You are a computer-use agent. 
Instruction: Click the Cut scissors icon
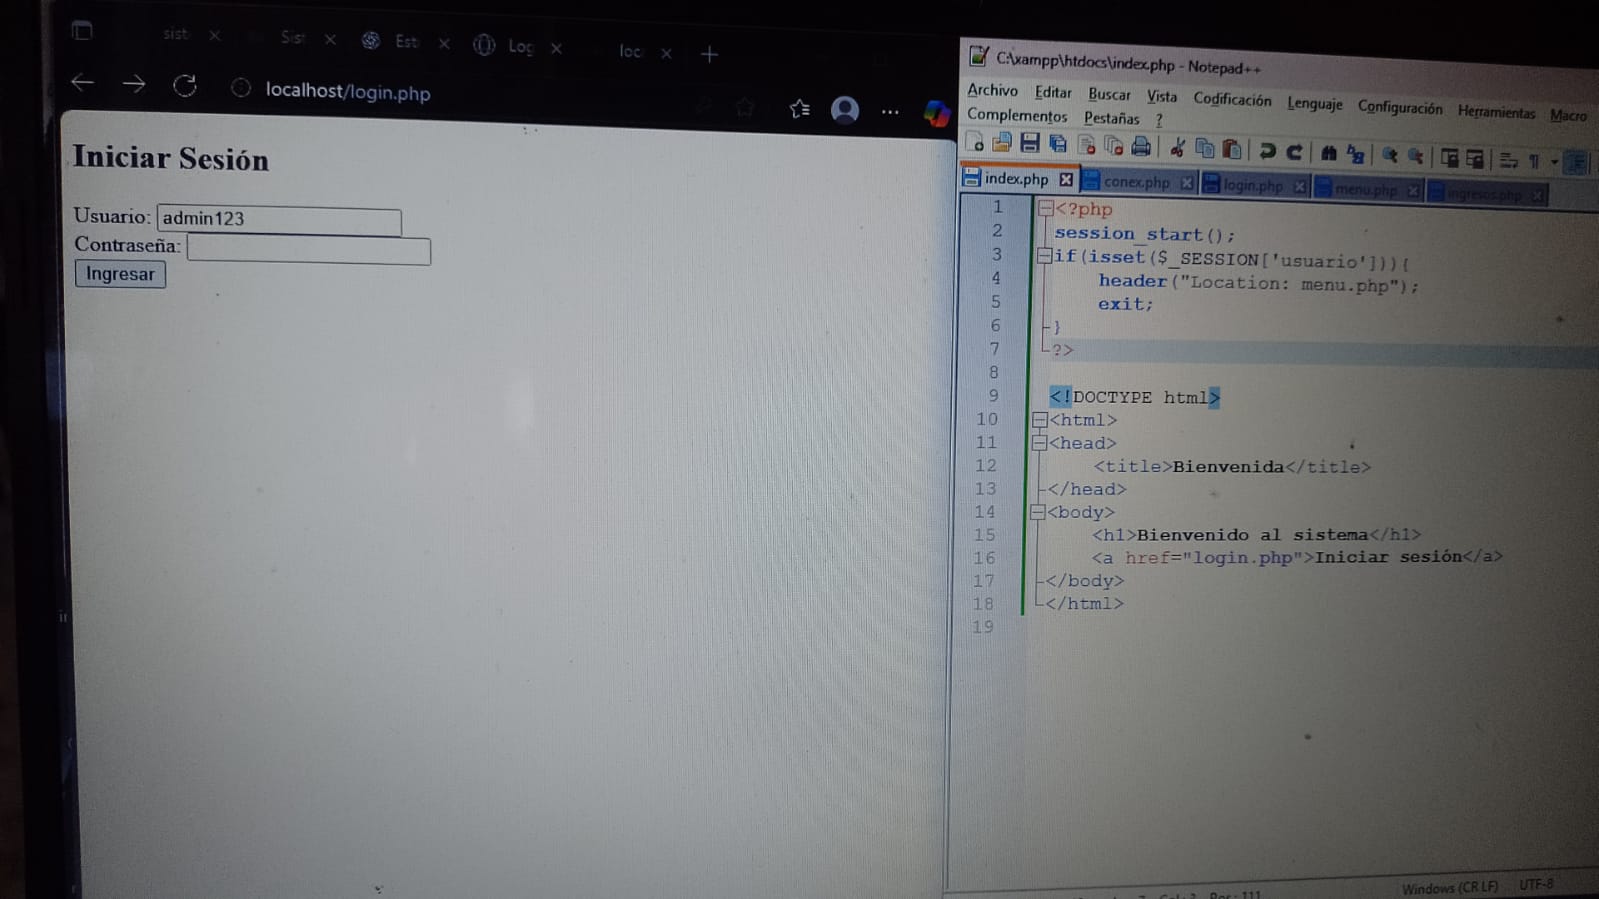point(1177,149)
